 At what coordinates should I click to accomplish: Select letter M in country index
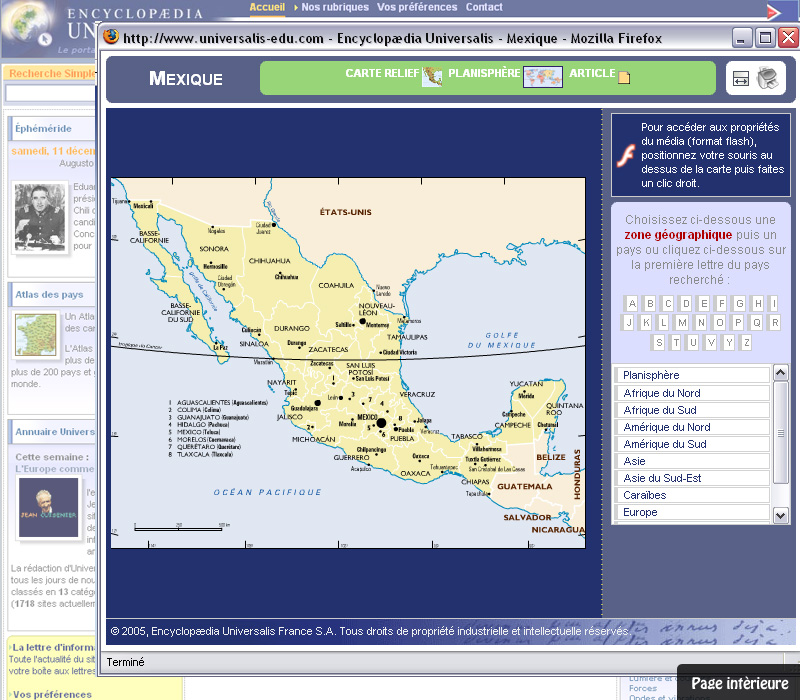(682, 322)
